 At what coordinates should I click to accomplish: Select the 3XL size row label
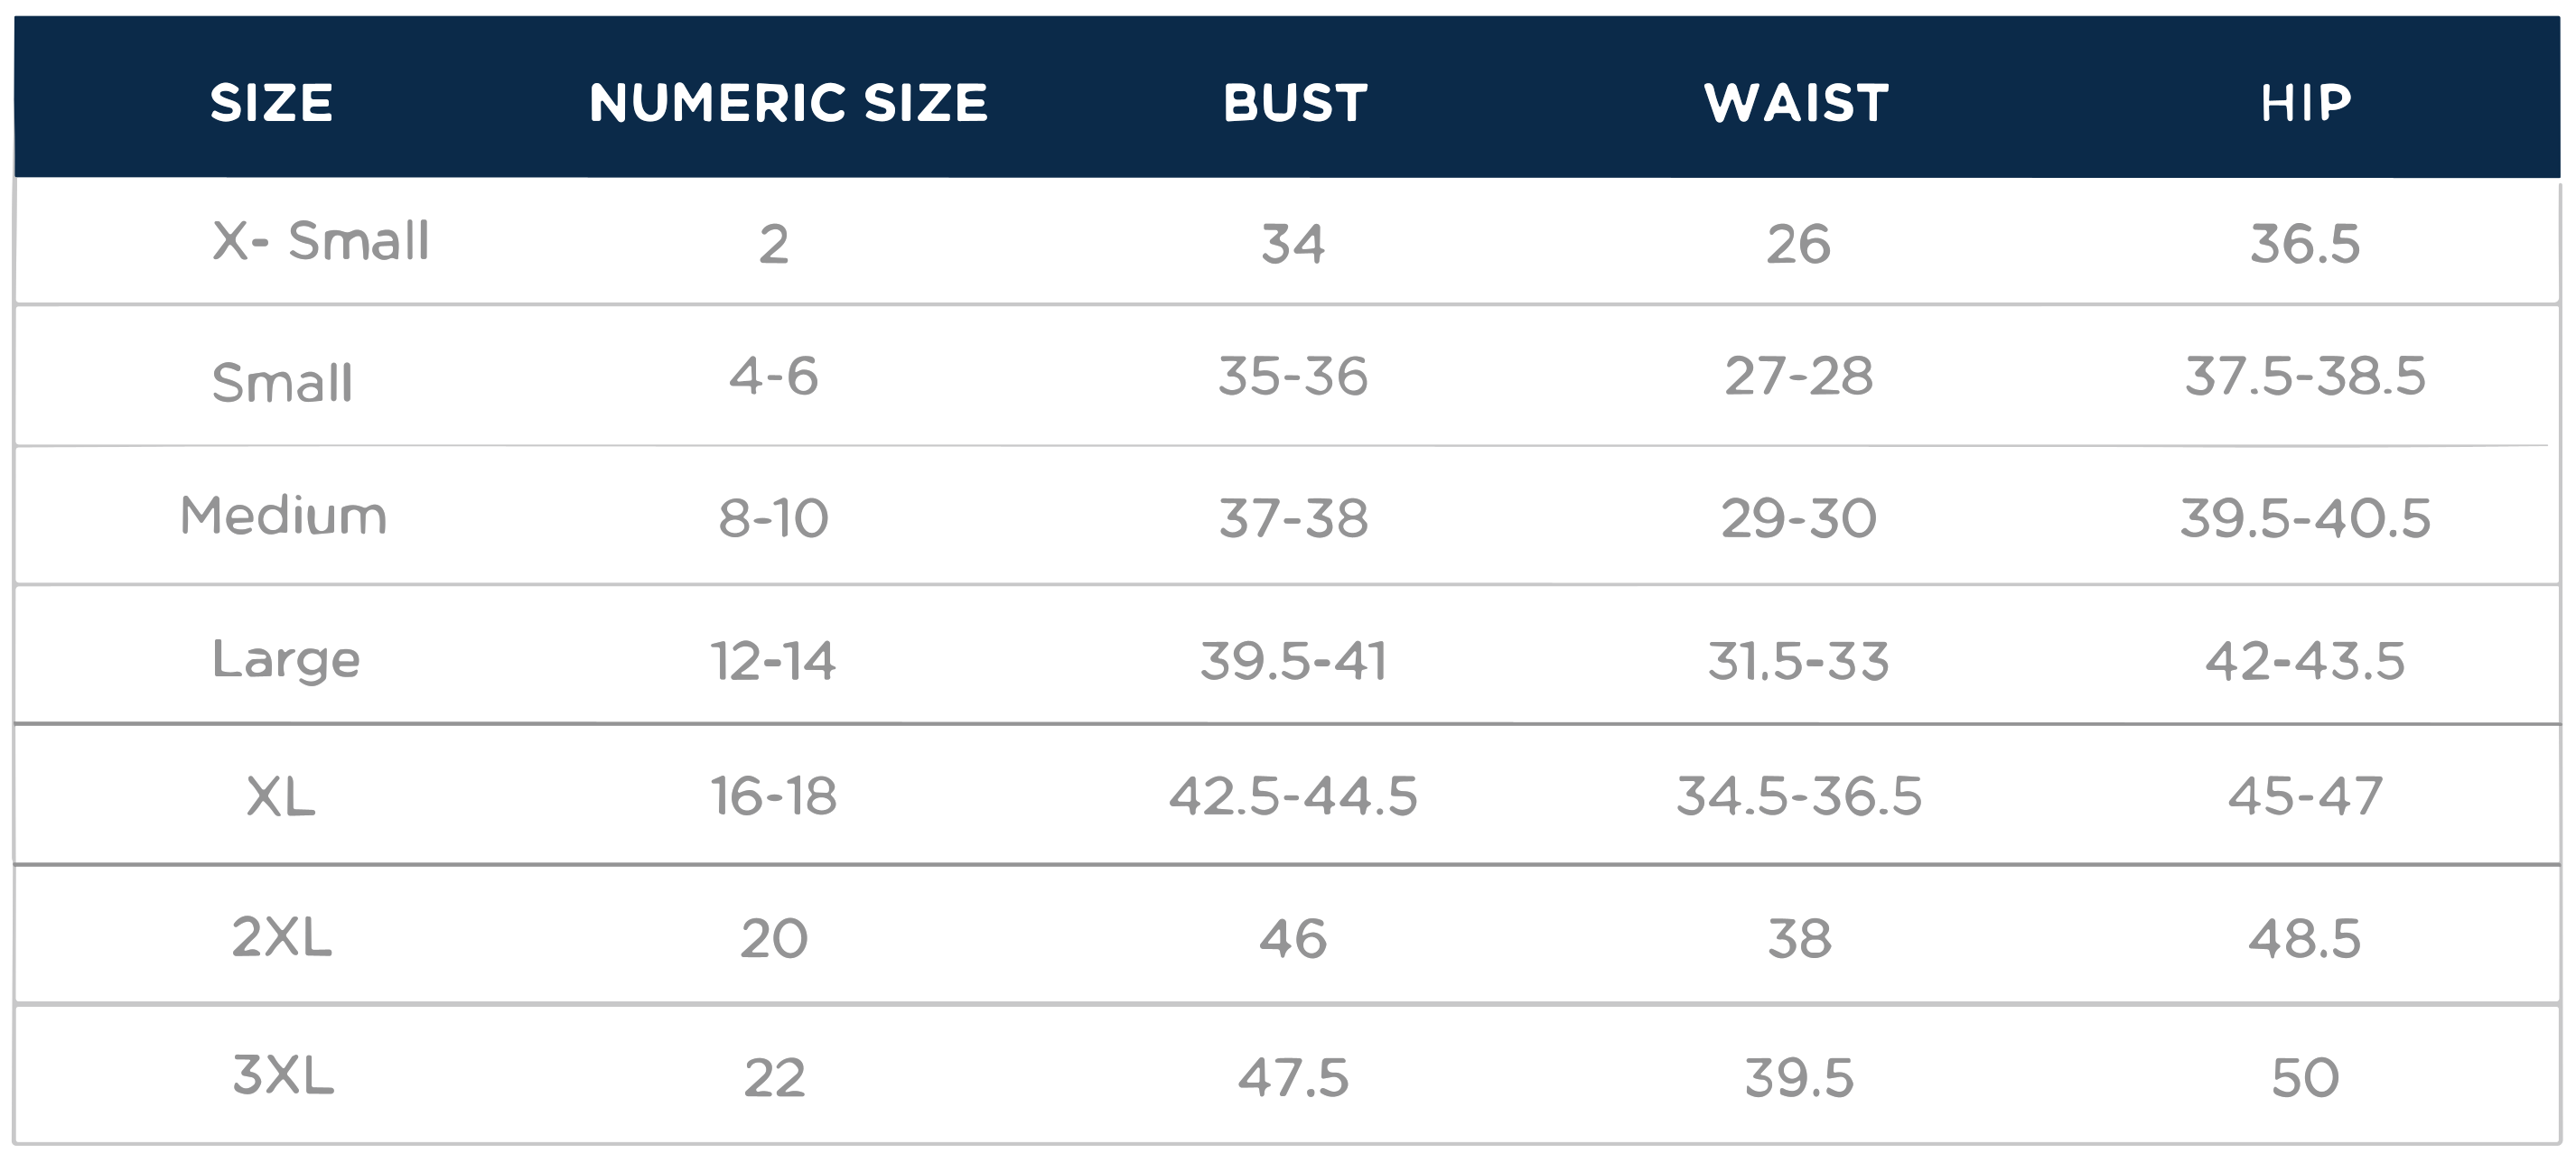pos(283,1076)
